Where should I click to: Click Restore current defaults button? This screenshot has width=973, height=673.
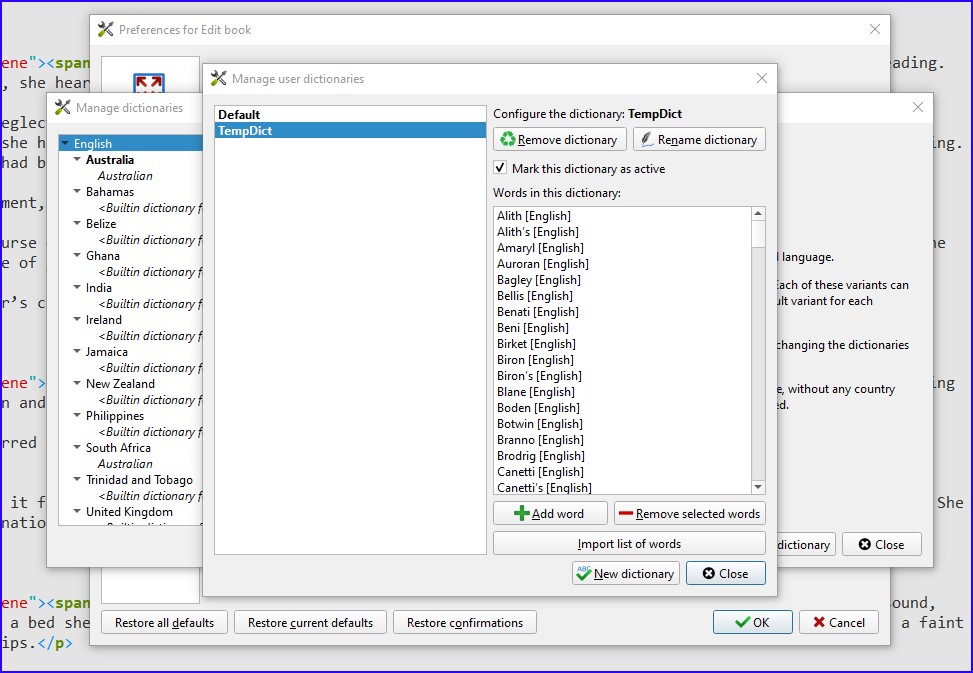[310, 622]
